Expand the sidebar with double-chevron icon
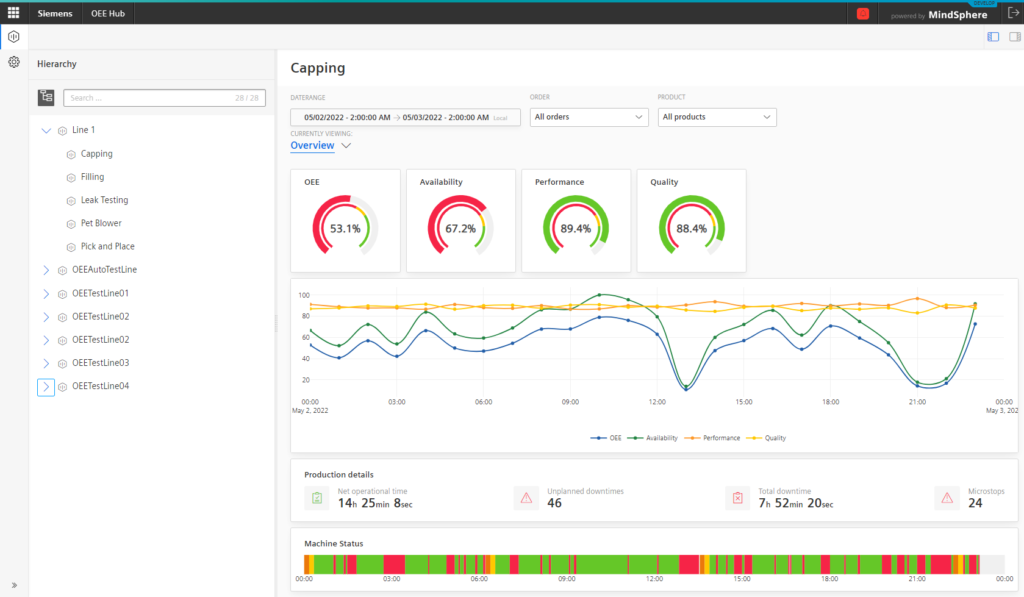 pos(14,585)
